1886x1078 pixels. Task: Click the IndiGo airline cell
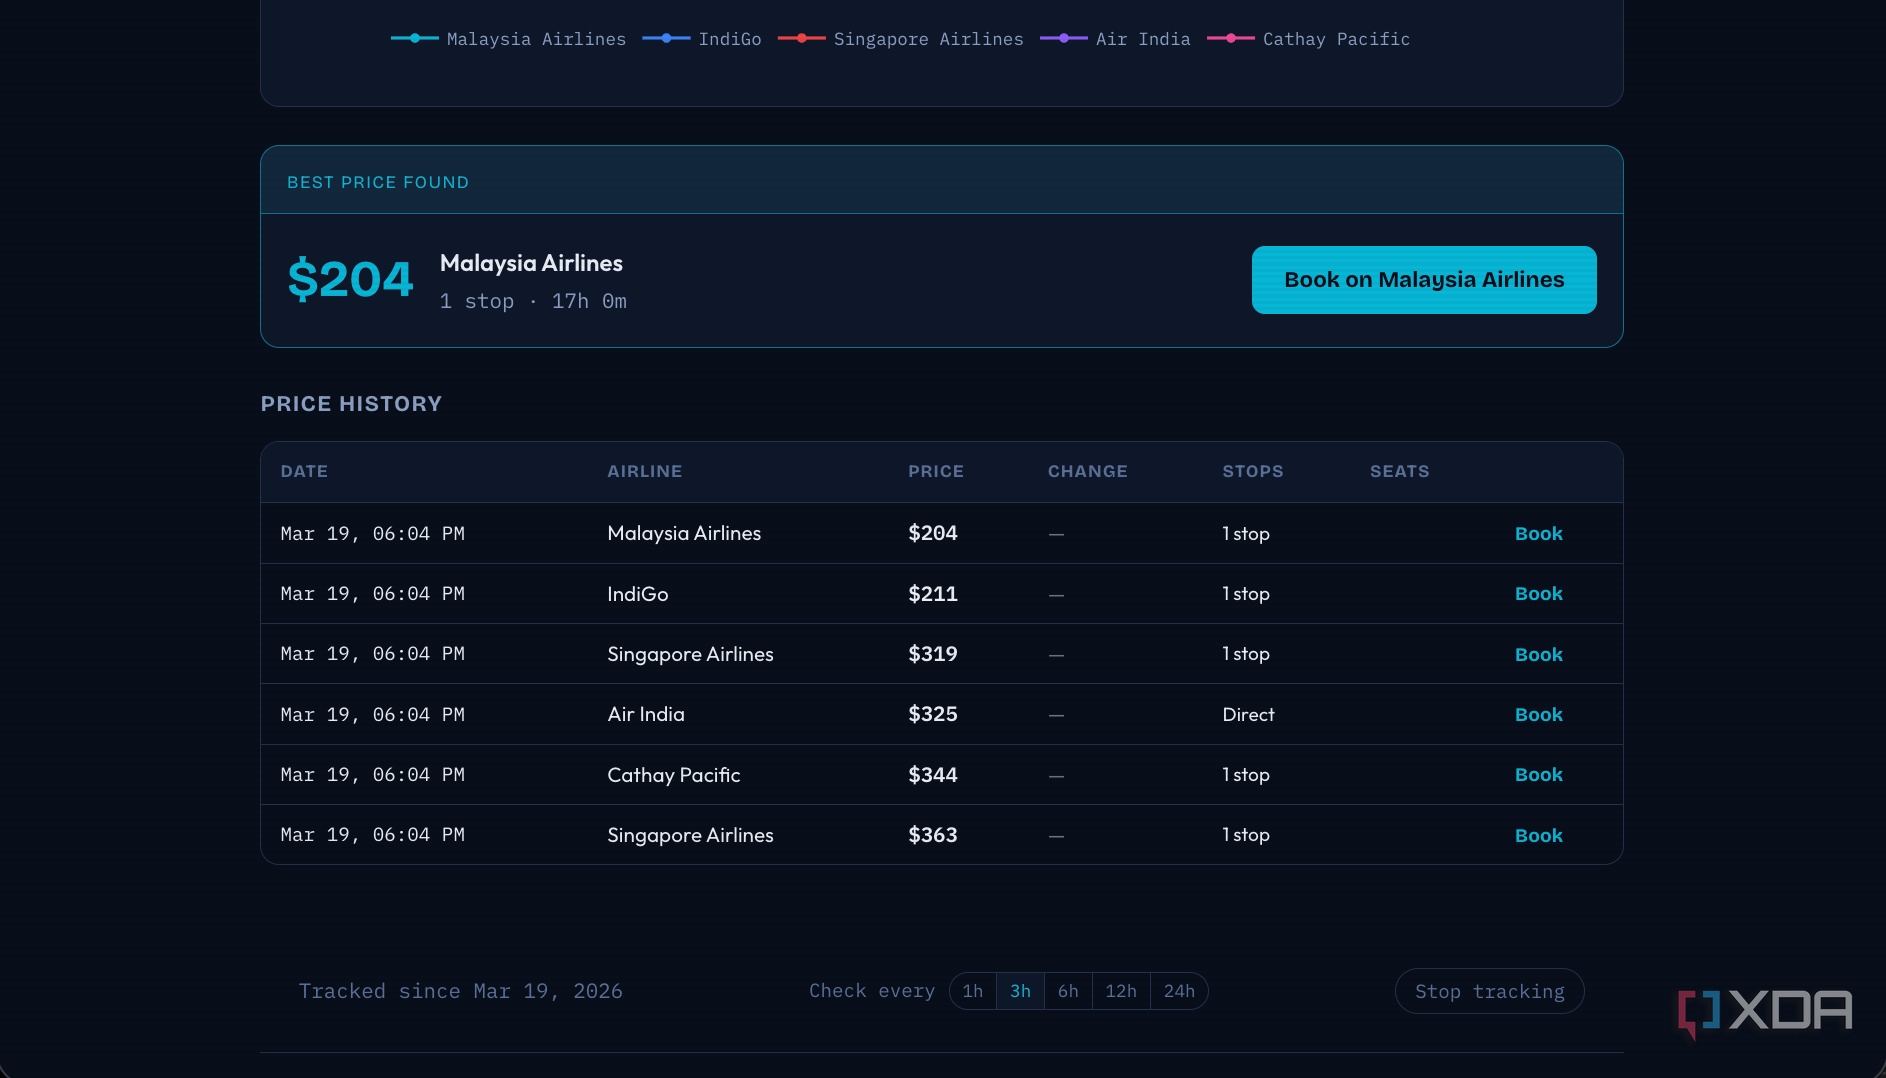point(638,594)
